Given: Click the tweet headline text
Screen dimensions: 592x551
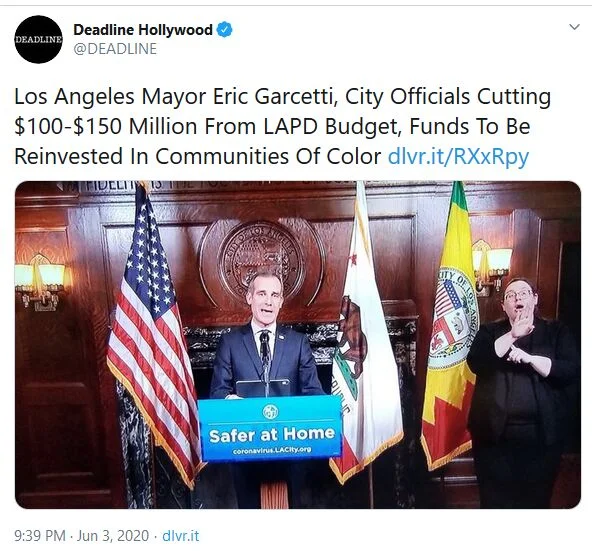Looking at the screenshot, I should click(282, 126).
